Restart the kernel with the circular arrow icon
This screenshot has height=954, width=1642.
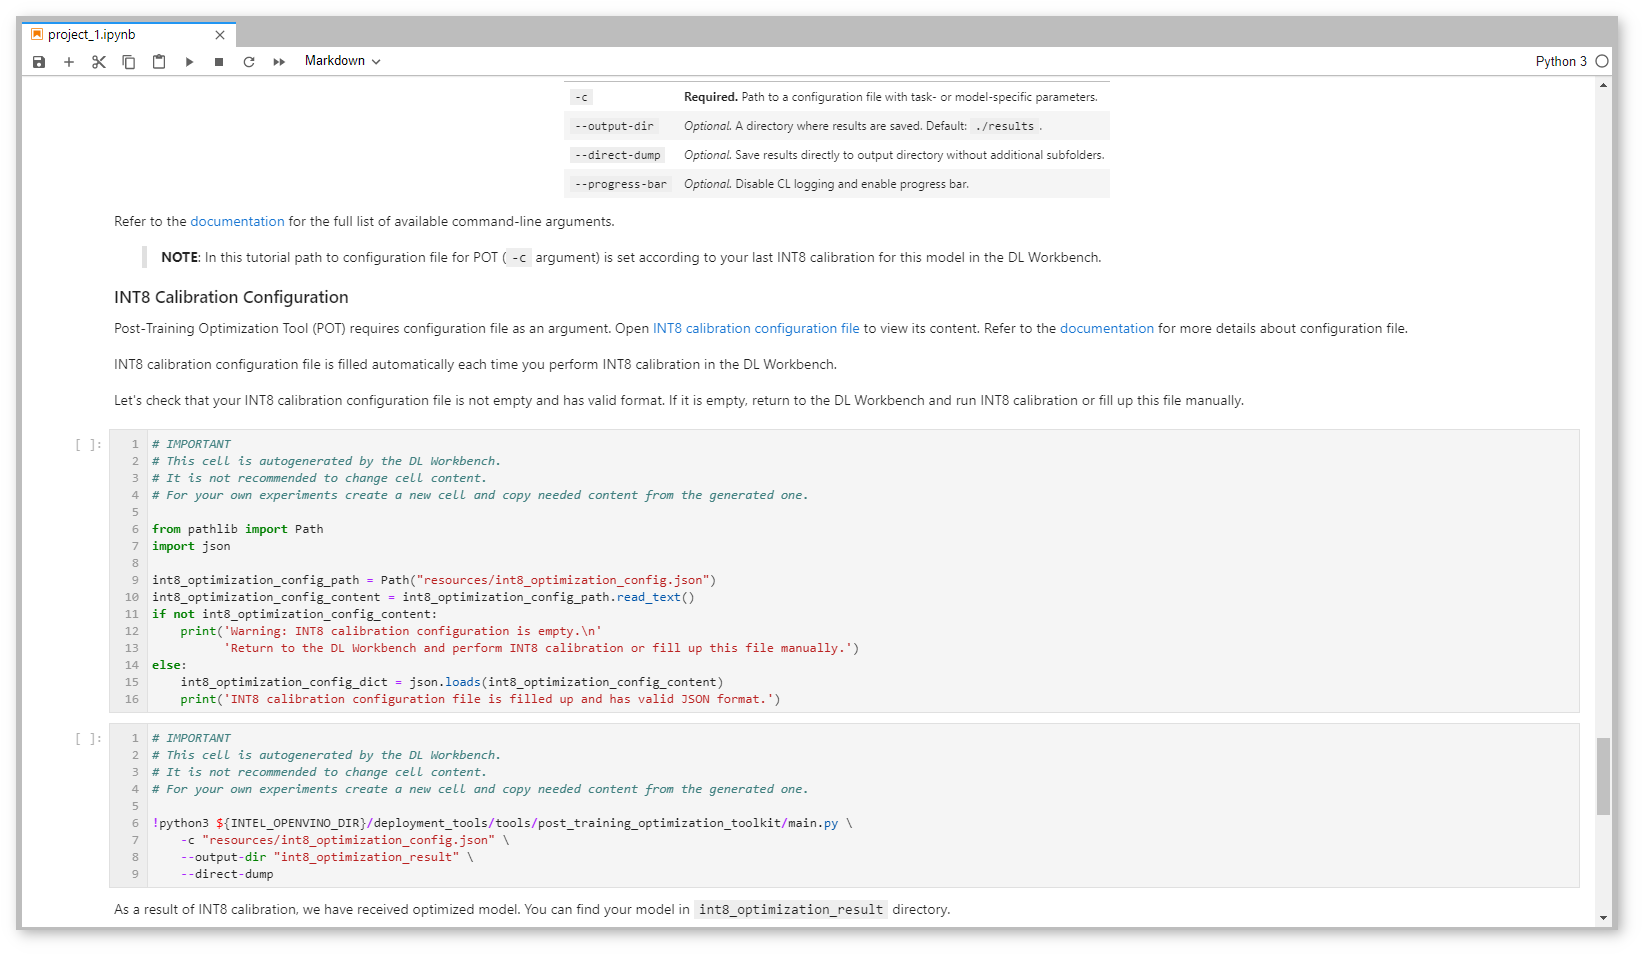(x=249, y=62)
